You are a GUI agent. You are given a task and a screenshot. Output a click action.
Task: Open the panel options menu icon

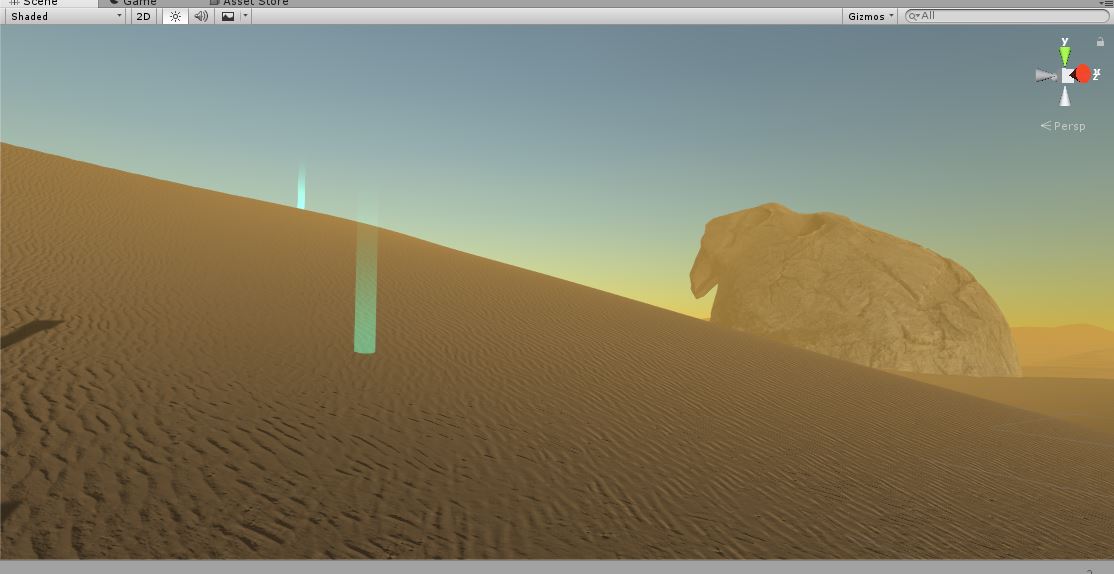(1104, 3)
